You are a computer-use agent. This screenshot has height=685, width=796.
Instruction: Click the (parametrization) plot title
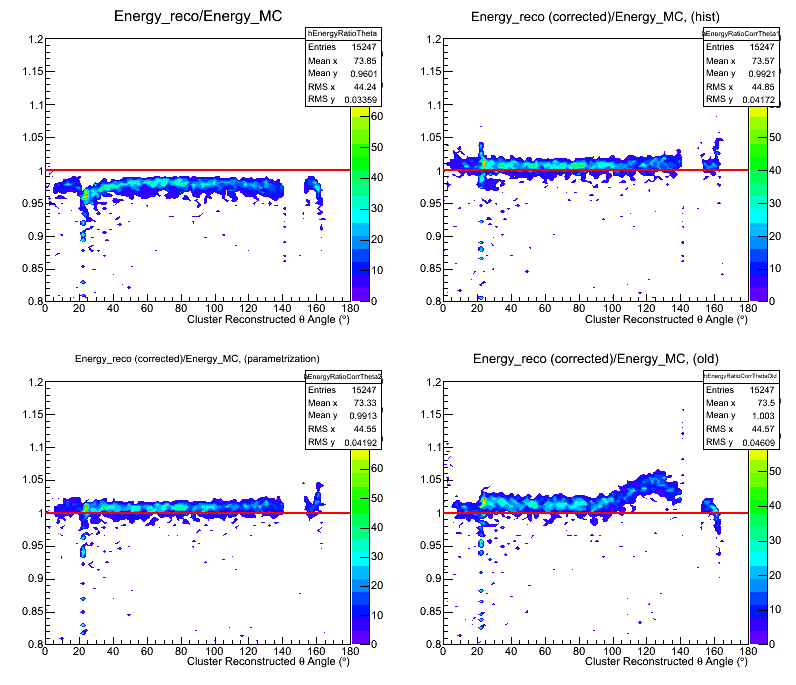click(x=198, y=358)
